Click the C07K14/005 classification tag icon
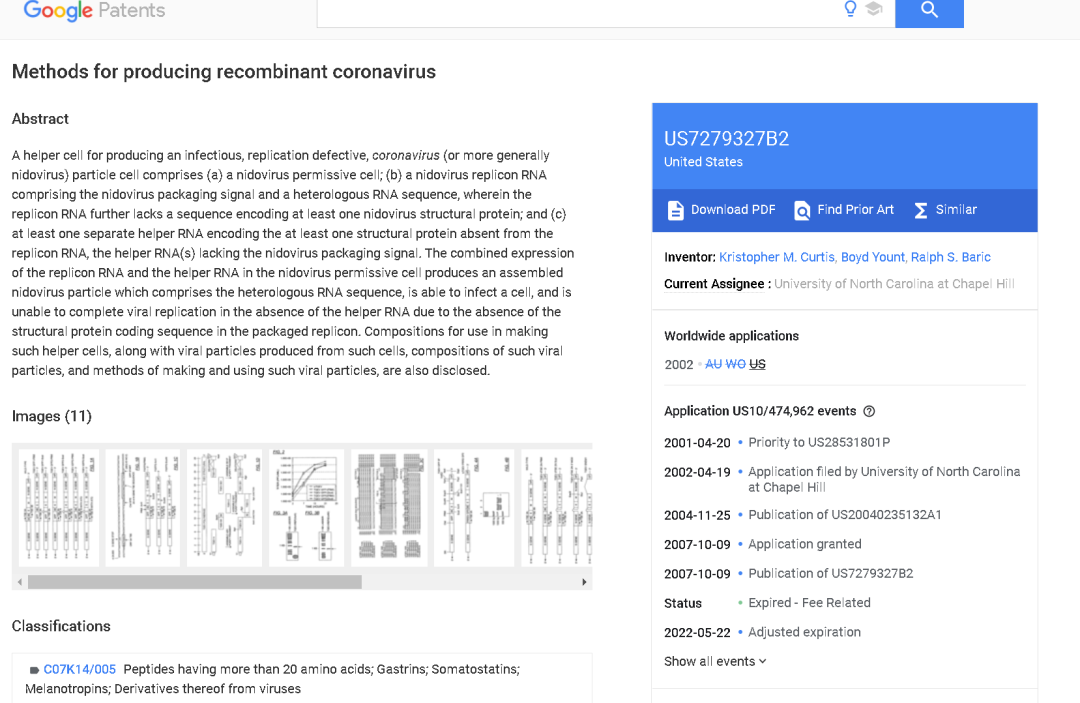The height and width of the screenshot is (703, 1080). (34, 670)
